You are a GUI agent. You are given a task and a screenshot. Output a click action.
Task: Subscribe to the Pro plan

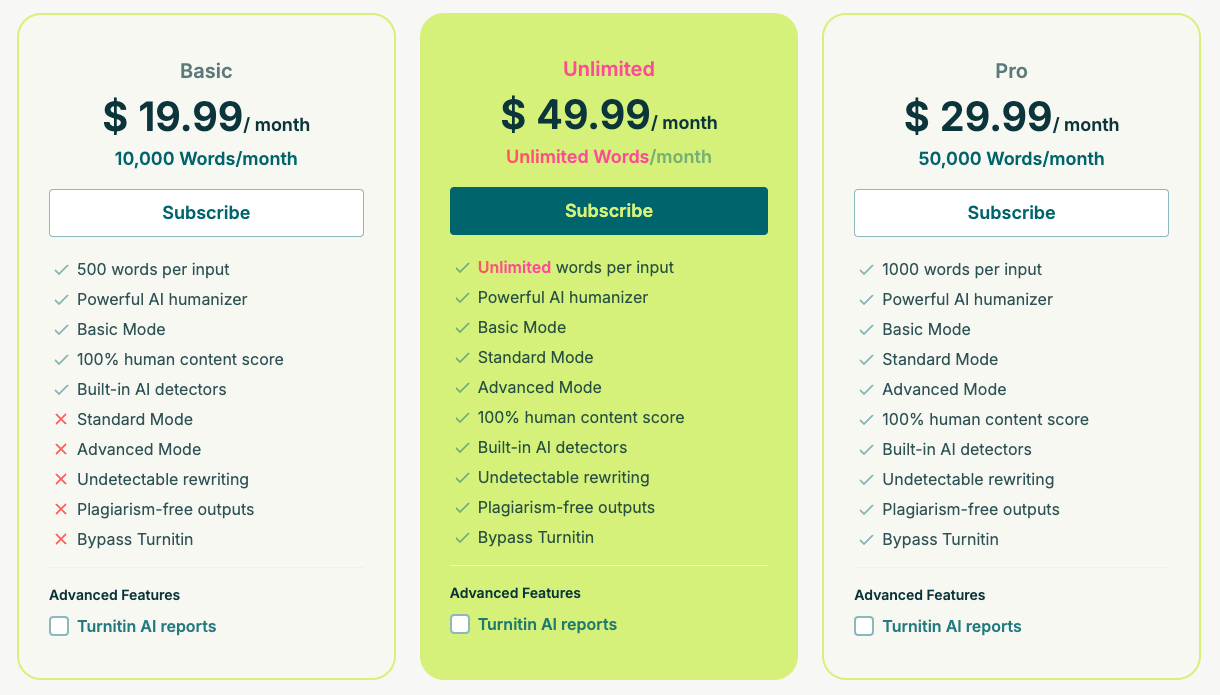click(1011, 212)
